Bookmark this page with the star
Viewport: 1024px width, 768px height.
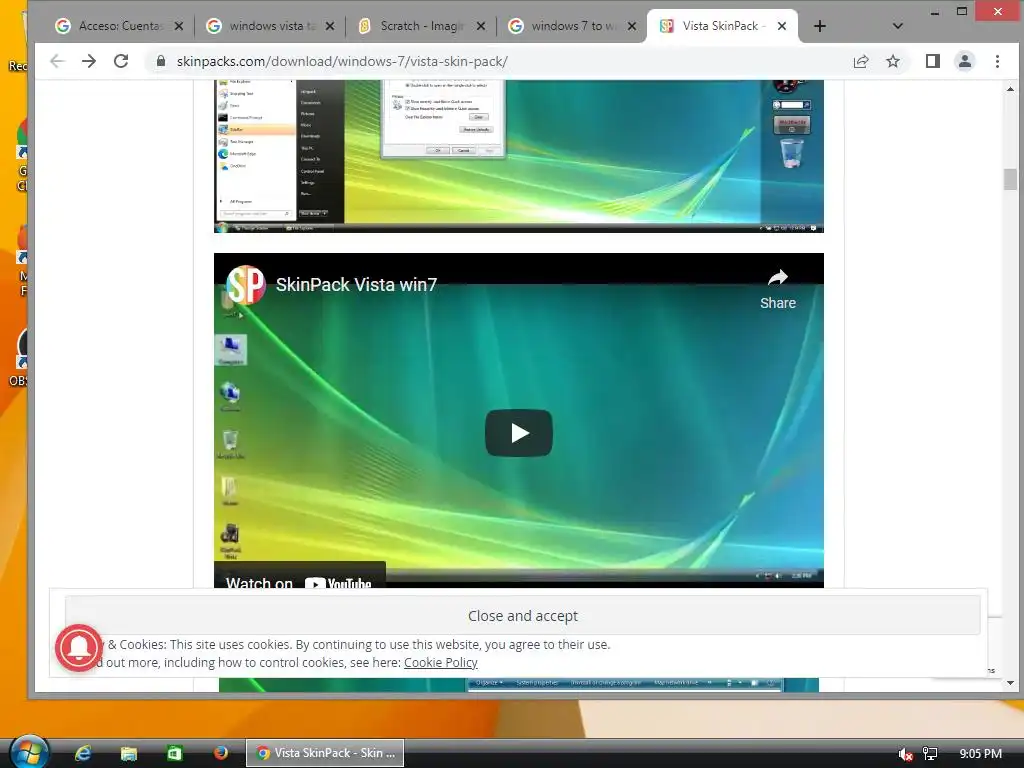893,61
